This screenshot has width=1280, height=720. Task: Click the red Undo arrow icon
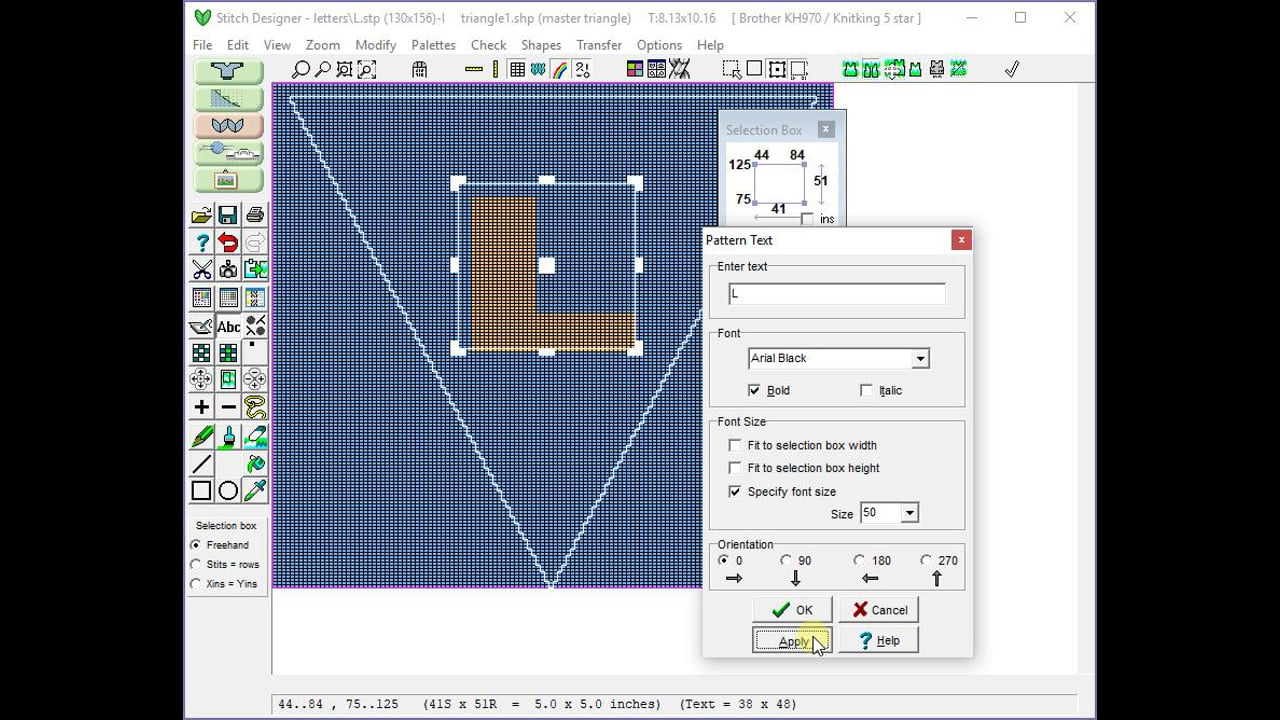coord(228,242)
